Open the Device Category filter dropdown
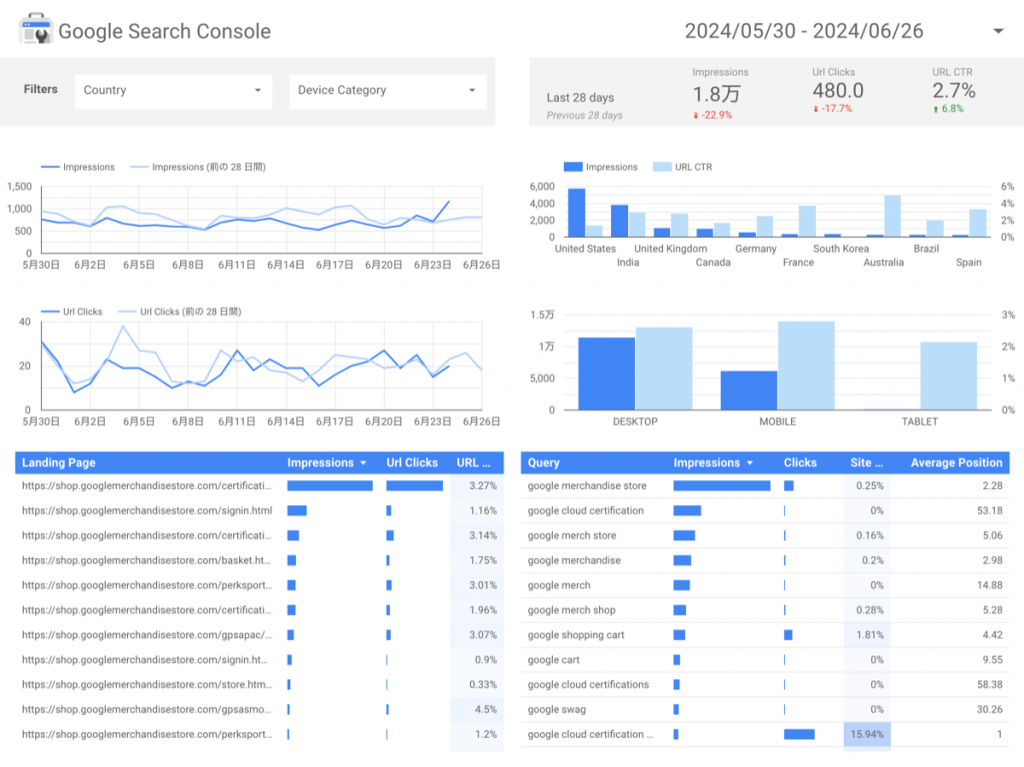Screen dimensions: 1024x767 coord(387,91)
